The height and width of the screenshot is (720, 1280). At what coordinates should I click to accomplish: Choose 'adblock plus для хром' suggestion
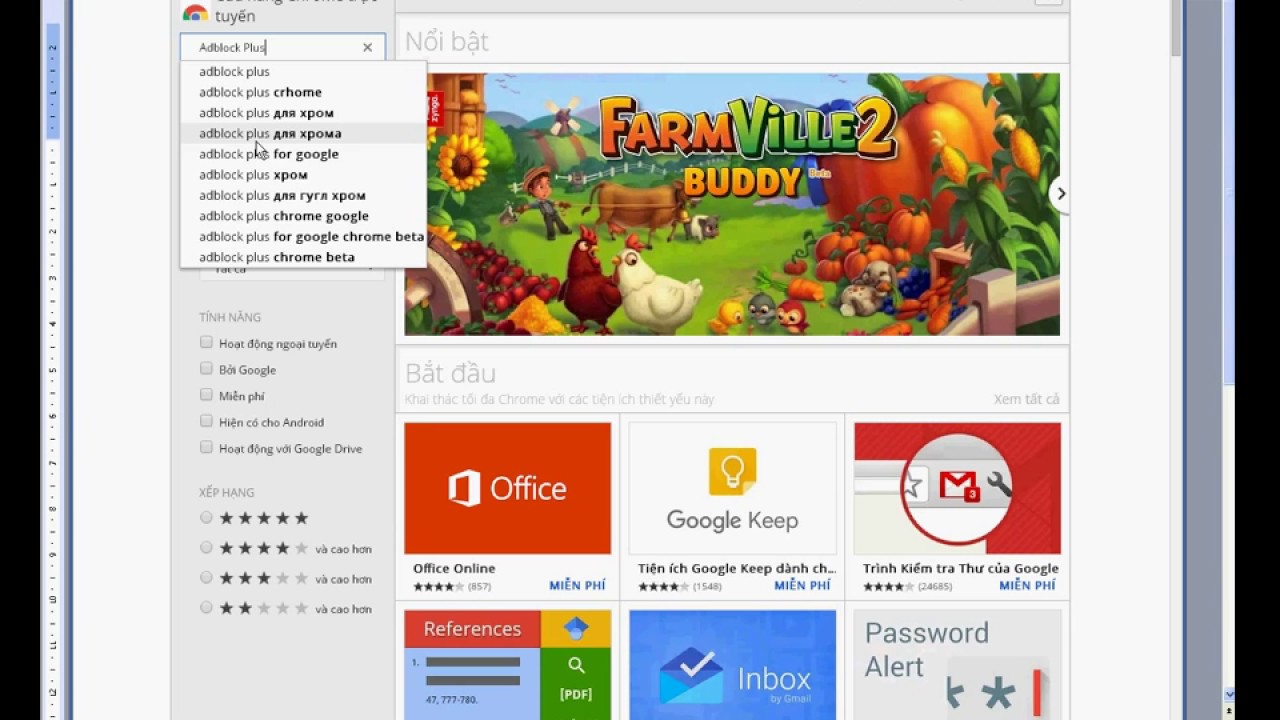click(303, 113)
